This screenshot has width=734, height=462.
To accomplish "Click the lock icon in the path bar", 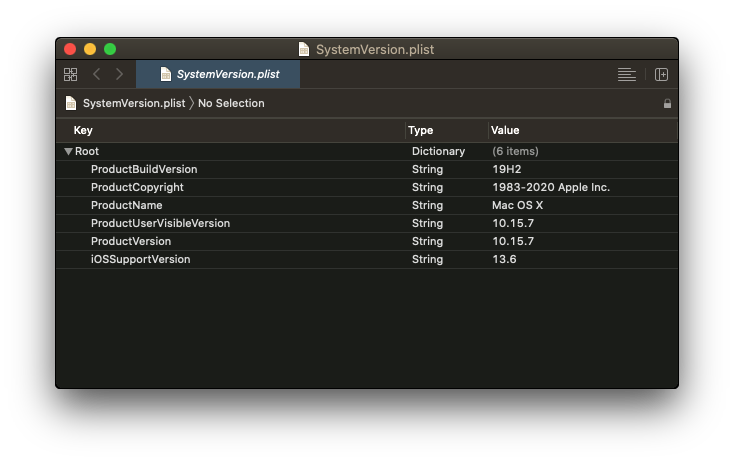I will [667, 103].
